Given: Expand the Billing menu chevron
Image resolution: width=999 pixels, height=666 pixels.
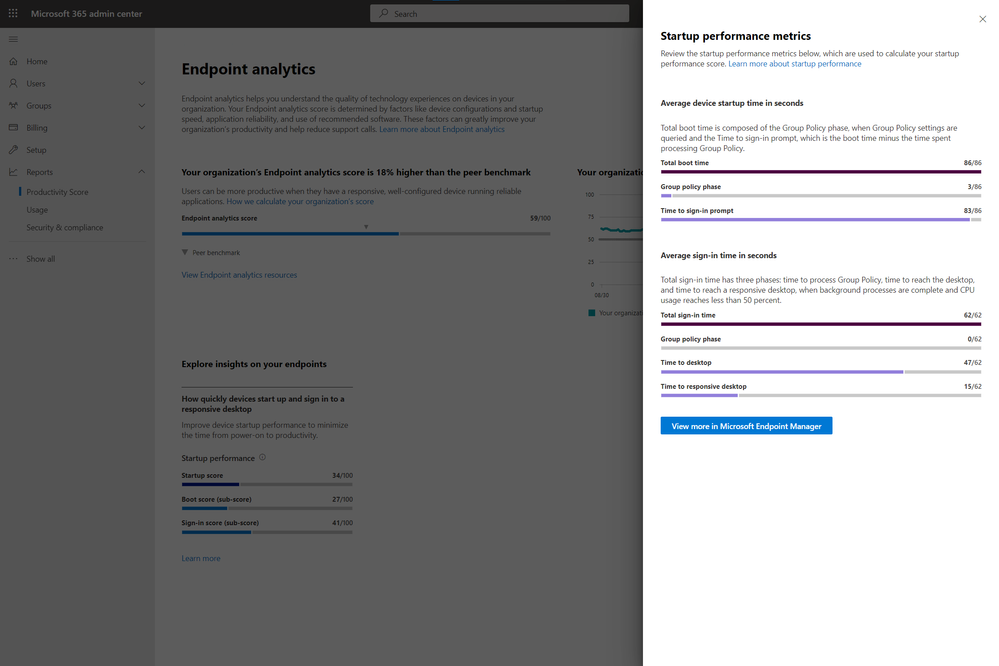Looking at the screenshot, I should click(x=141, y=128).
